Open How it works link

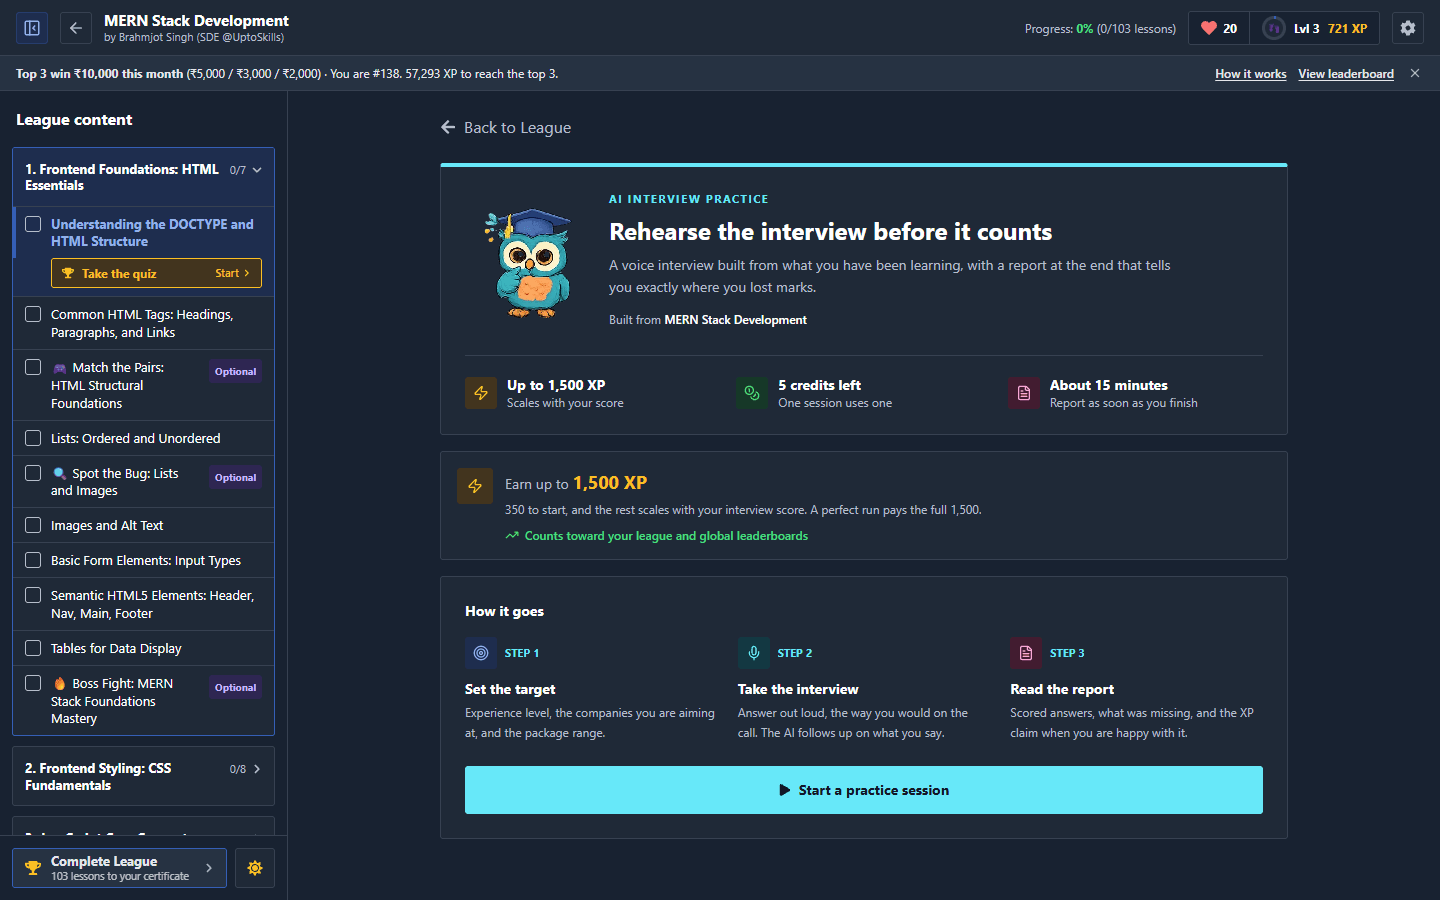1251,74
